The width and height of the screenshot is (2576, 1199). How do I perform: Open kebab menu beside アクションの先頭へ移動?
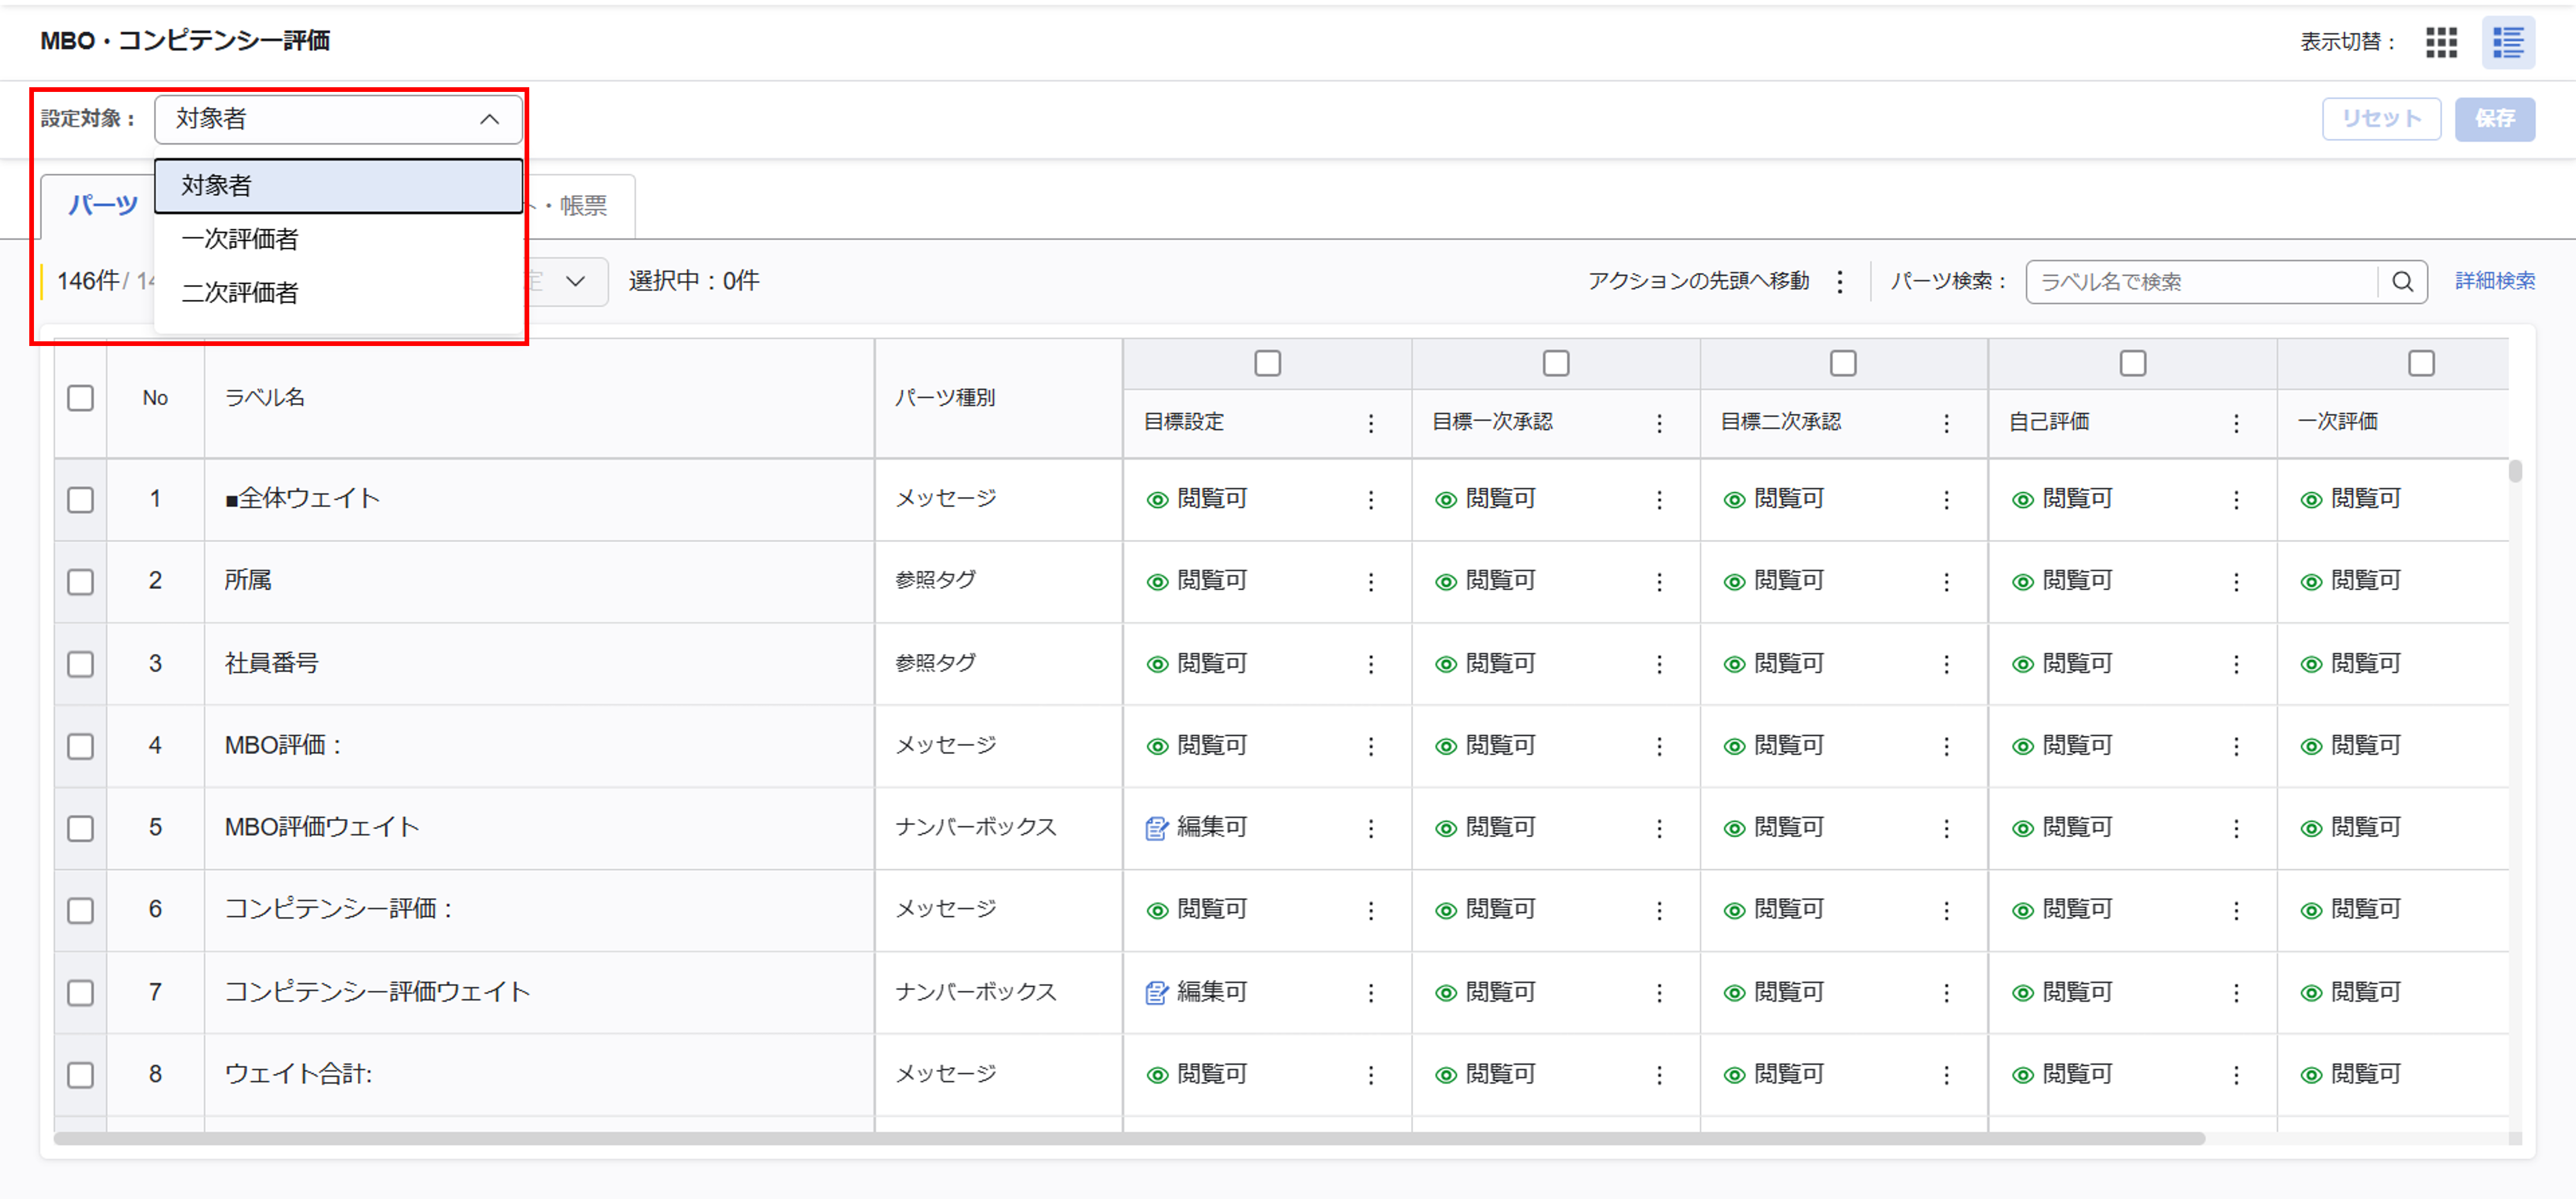[x=1839, y=282]
